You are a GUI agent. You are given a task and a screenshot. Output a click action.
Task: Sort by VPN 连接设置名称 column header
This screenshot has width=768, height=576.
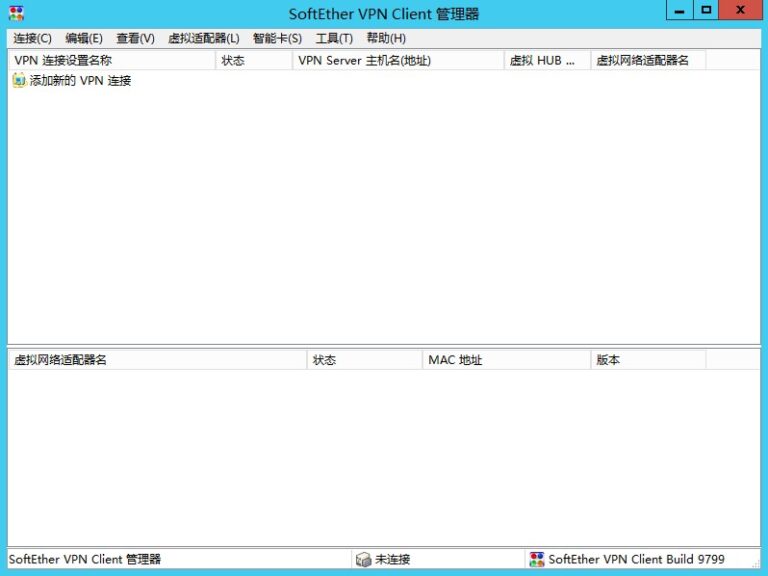(110, 60)
